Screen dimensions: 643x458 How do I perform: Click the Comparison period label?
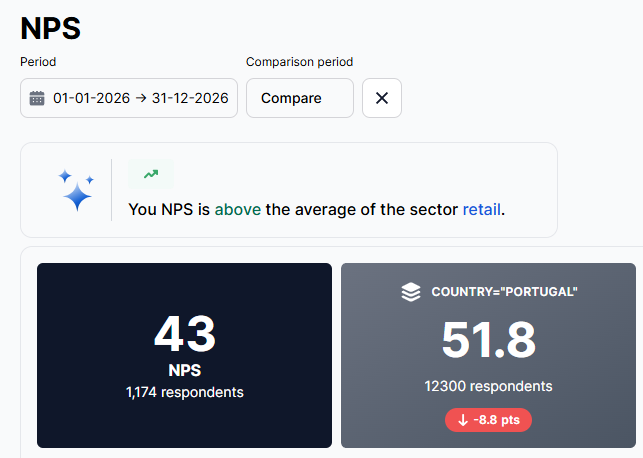coord(299,62)
